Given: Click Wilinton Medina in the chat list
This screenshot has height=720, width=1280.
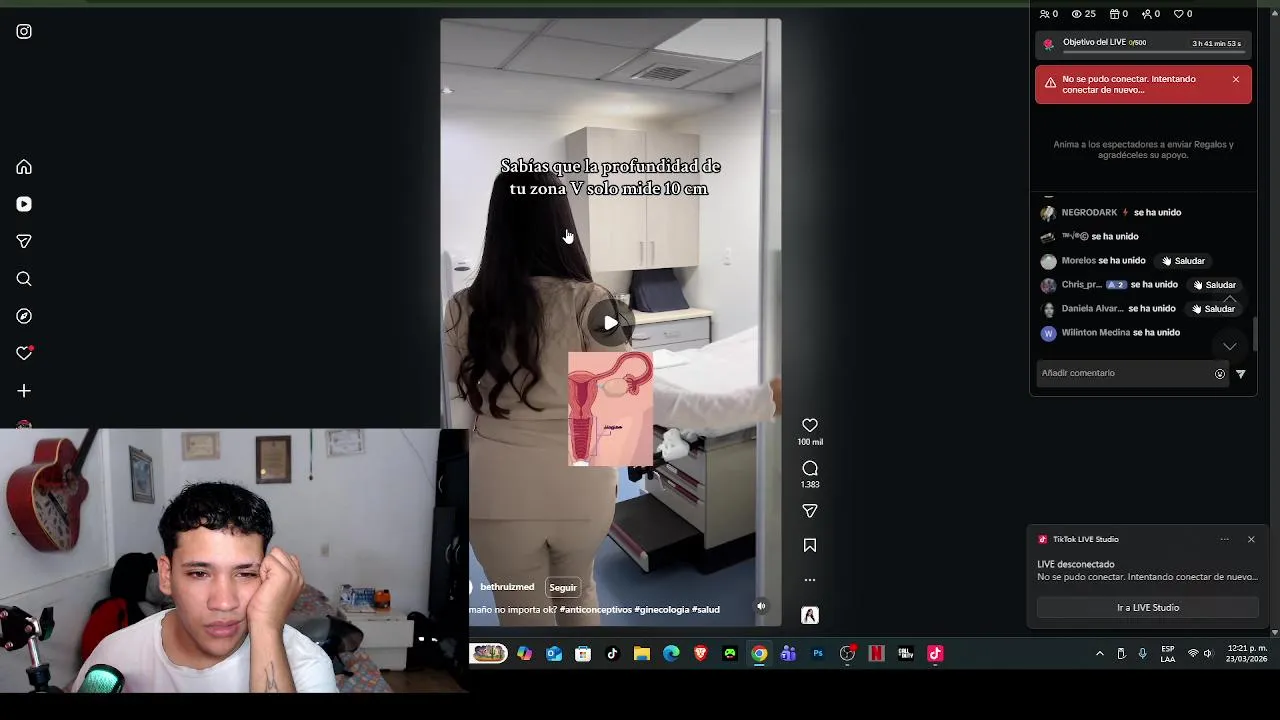Looking at the screenshot, I should point(1096,333).
